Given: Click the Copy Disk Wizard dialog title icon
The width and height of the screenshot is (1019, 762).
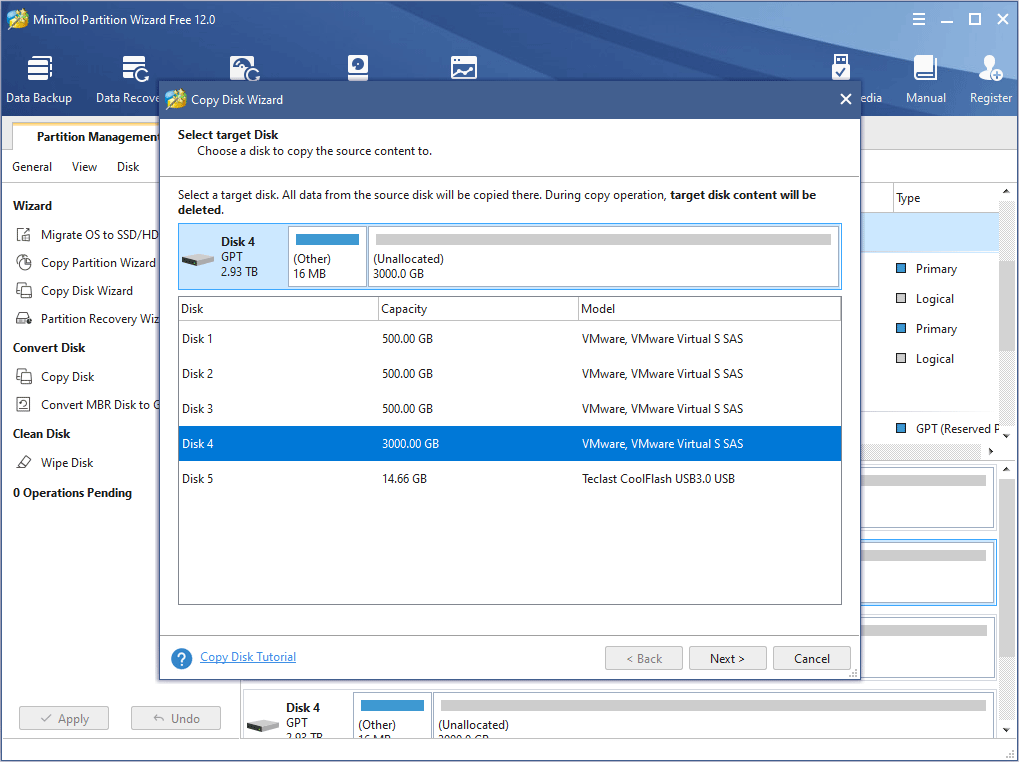Looking at the screenshot, I should coord(175,99).
